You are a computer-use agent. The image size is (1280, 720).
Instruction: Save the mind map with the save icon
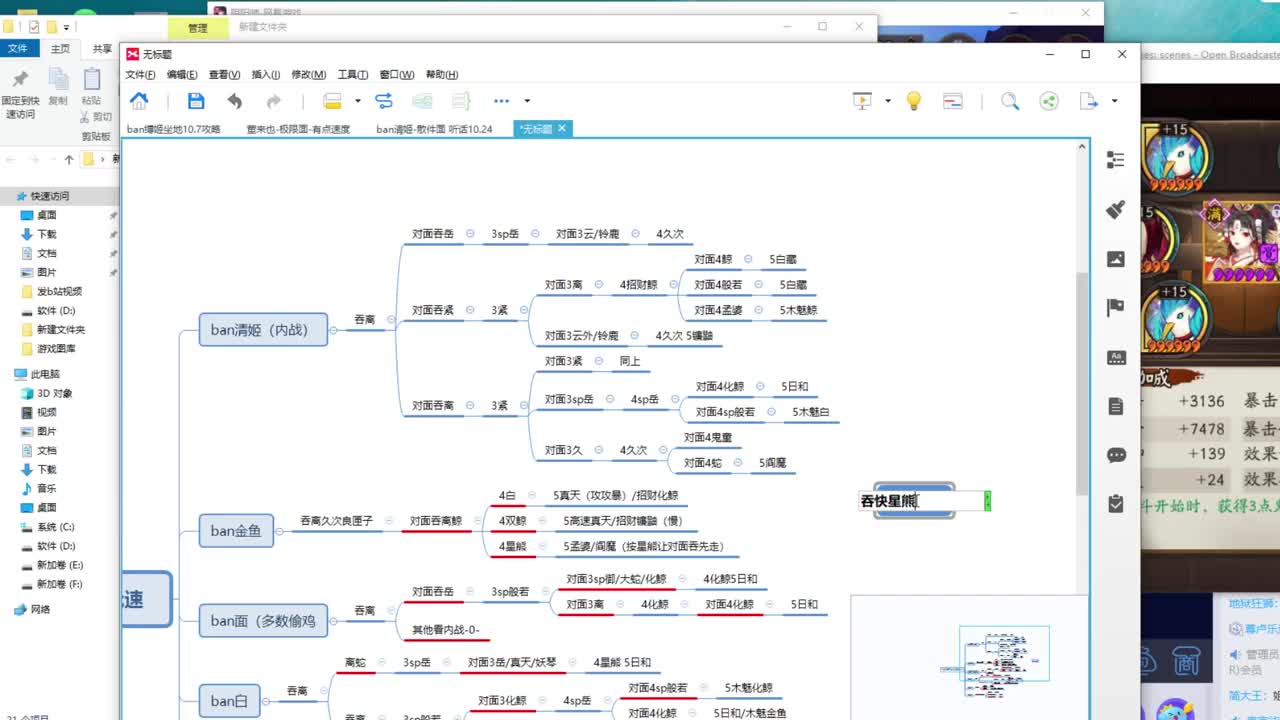pos(196,100)
